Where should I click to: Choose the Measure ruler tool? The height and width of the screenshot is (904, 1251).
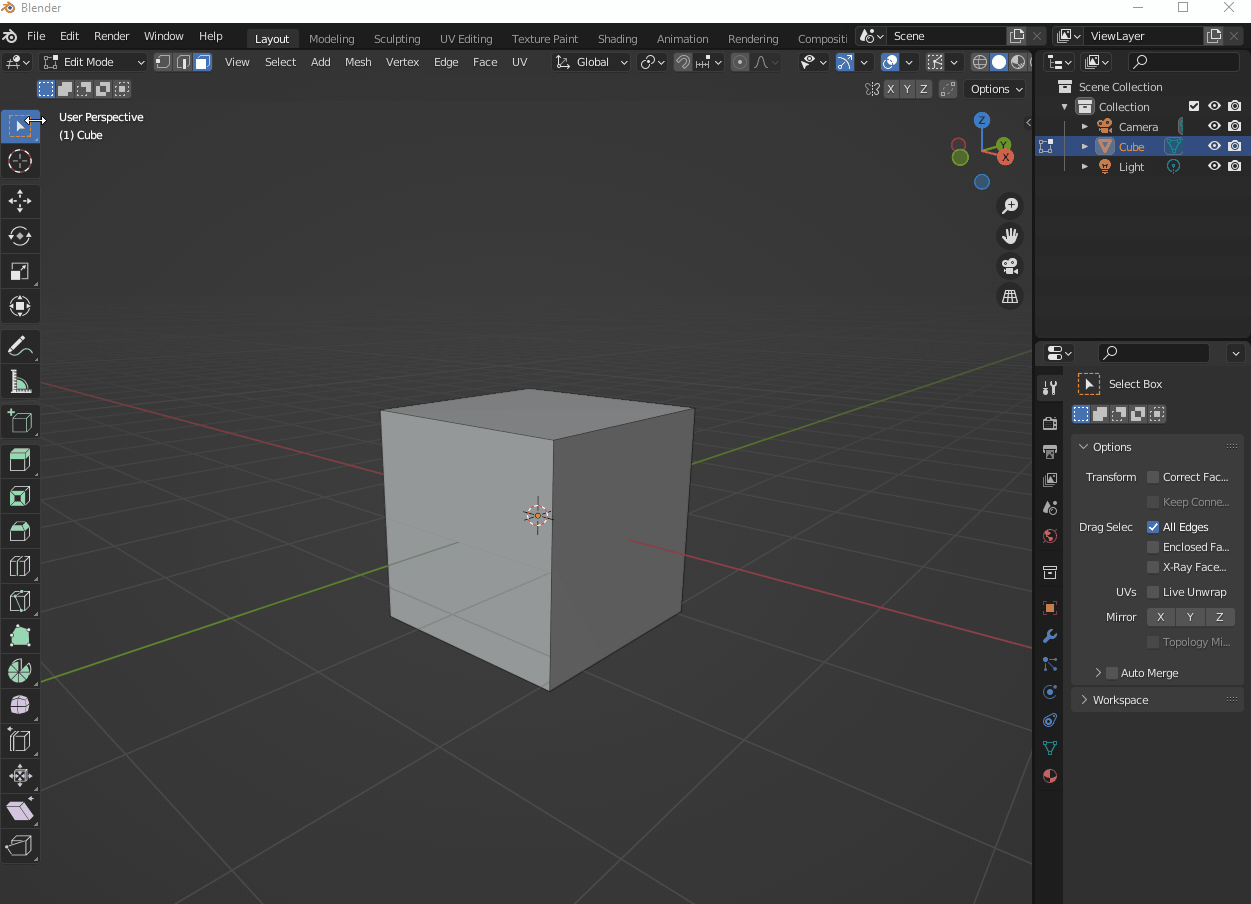point(20,381)
